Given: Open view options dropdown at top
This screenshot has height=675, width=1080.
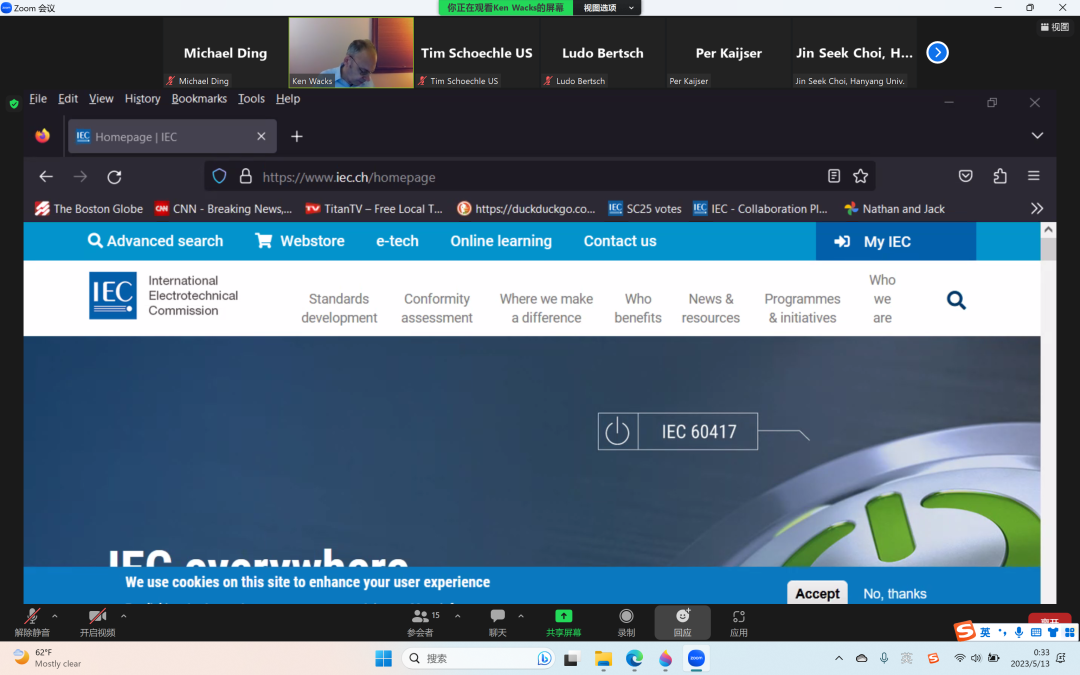Looking at the screenshot, I should coord(607,8).
